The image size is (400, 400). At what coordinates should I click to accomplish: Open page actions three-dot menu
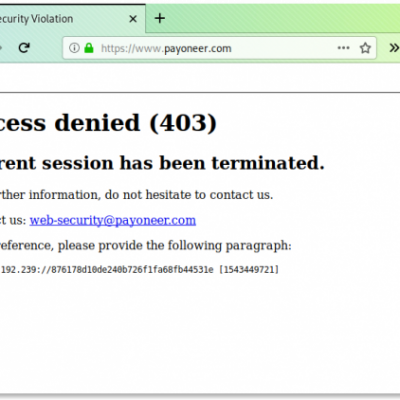343,48
